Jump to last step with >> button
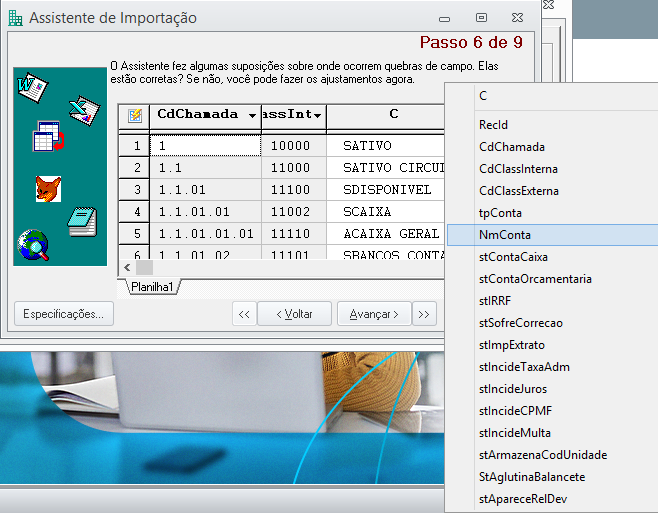The image size is (658, 513). (424, 314)
